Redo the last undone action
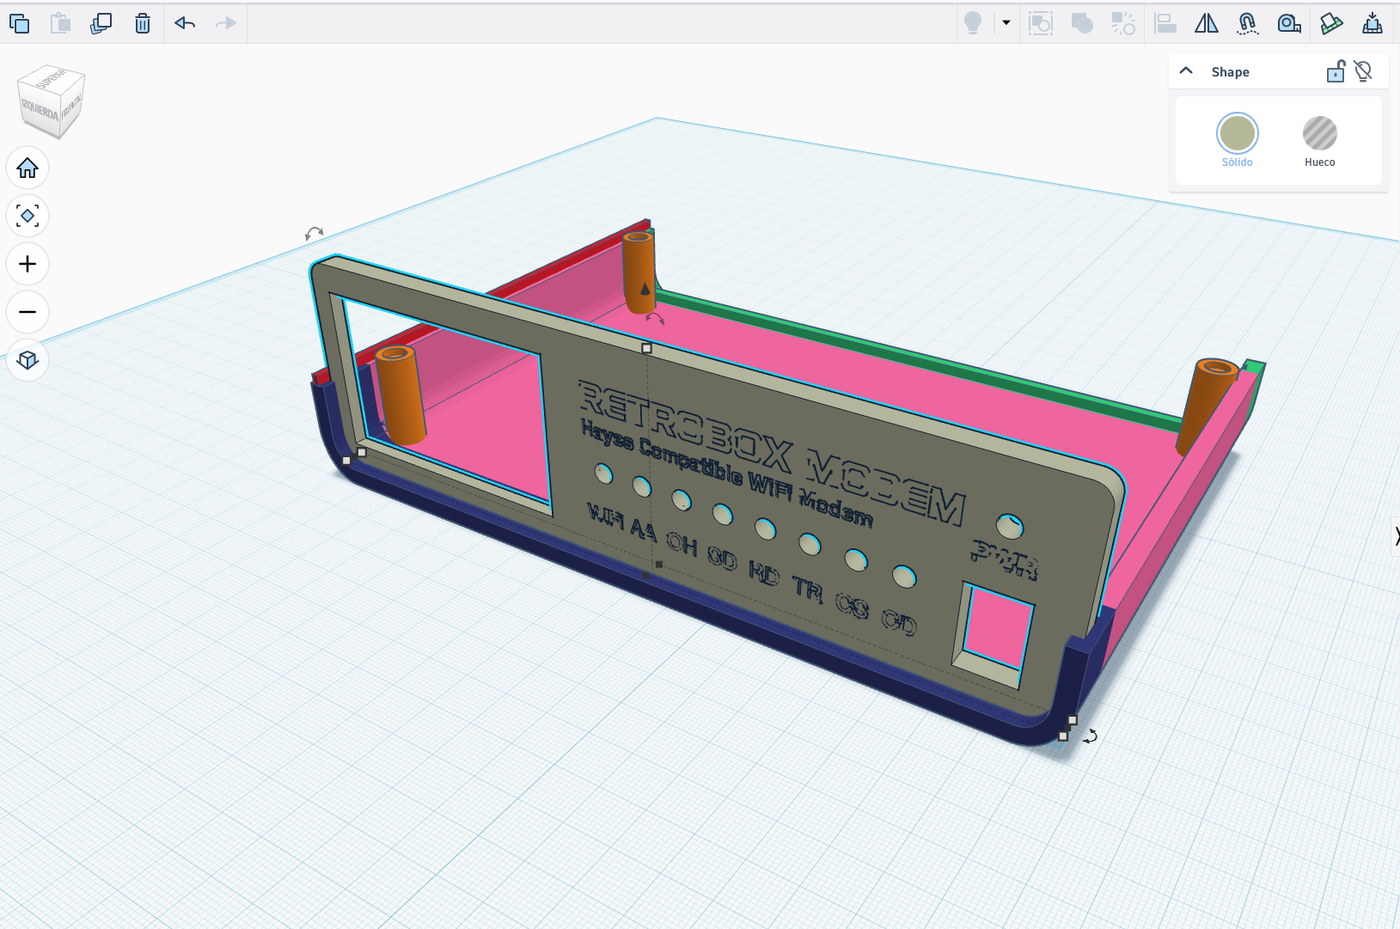Screen dimensions: 1400x929 click(x=226, y=23)
